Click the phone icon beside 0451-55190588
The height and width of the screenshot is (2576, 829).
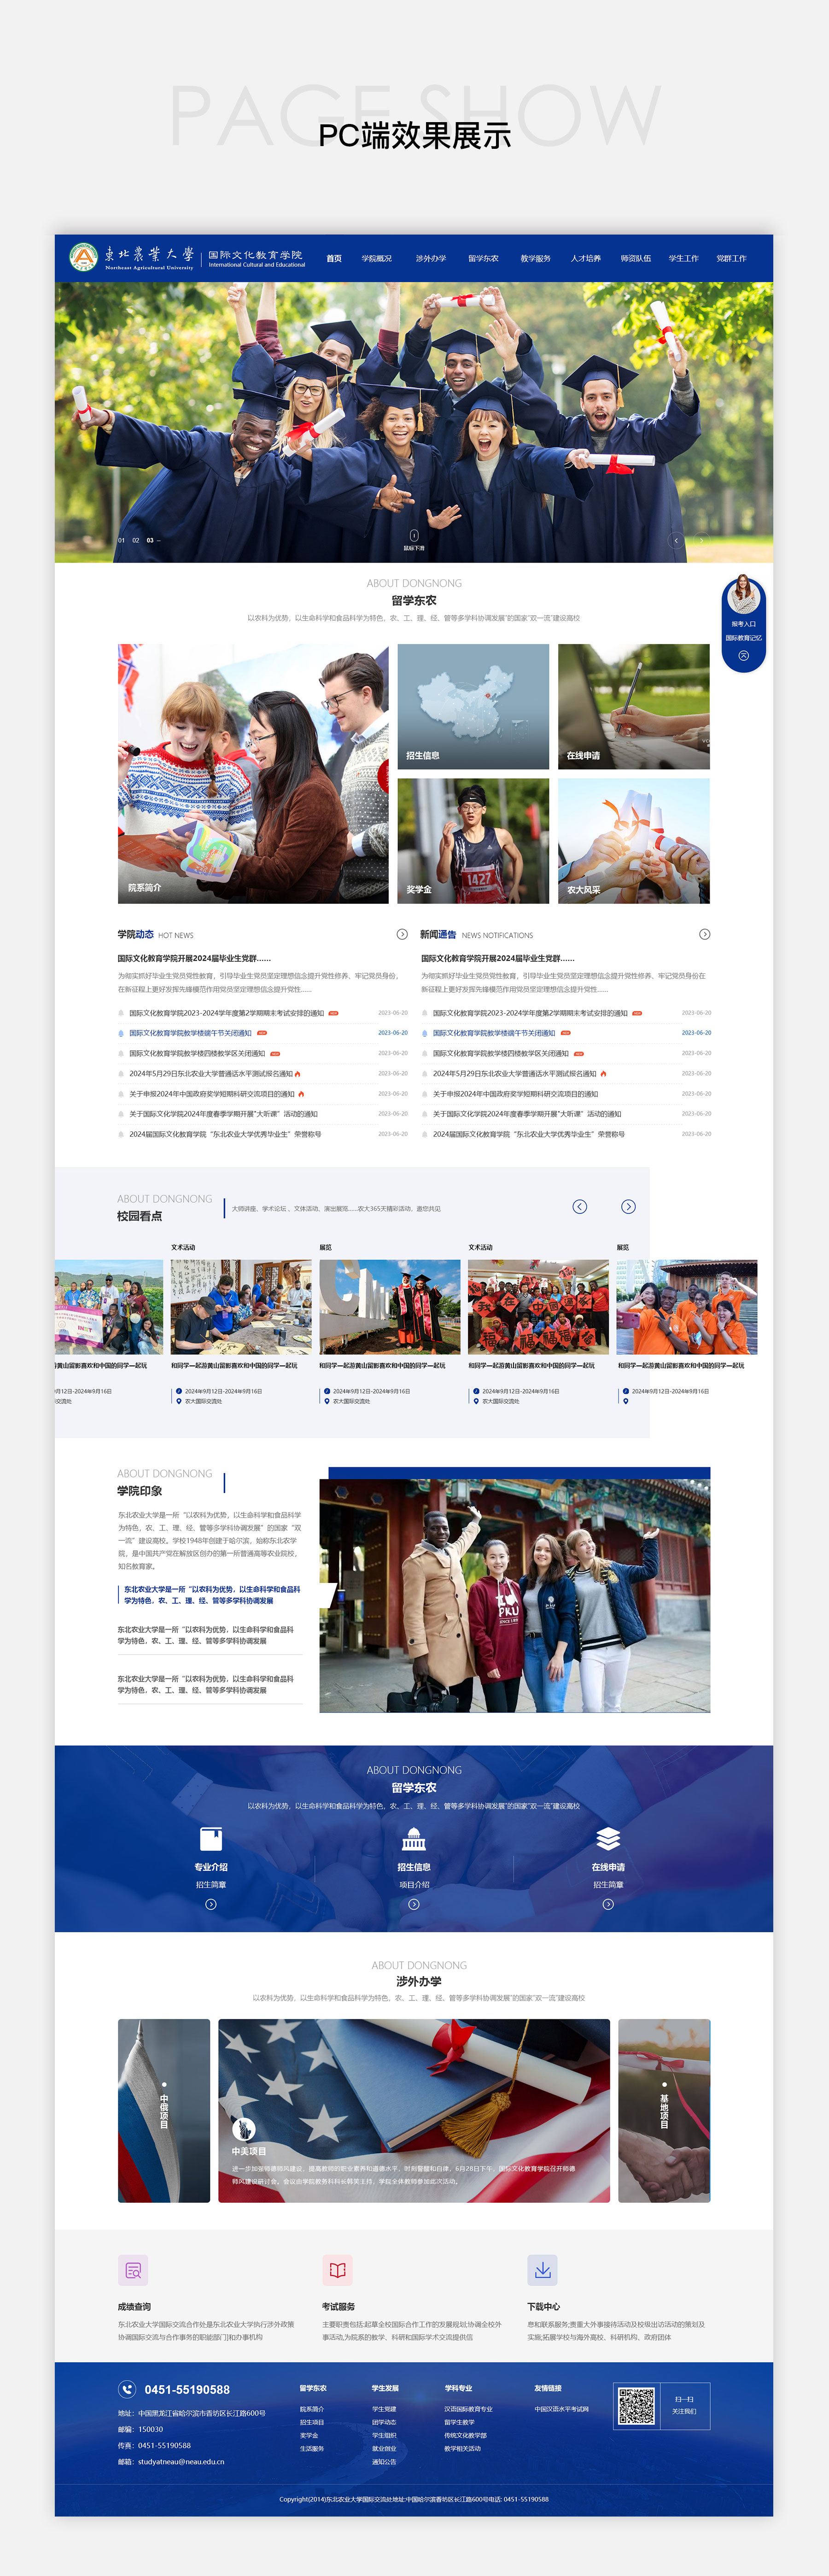(127, 2389)
